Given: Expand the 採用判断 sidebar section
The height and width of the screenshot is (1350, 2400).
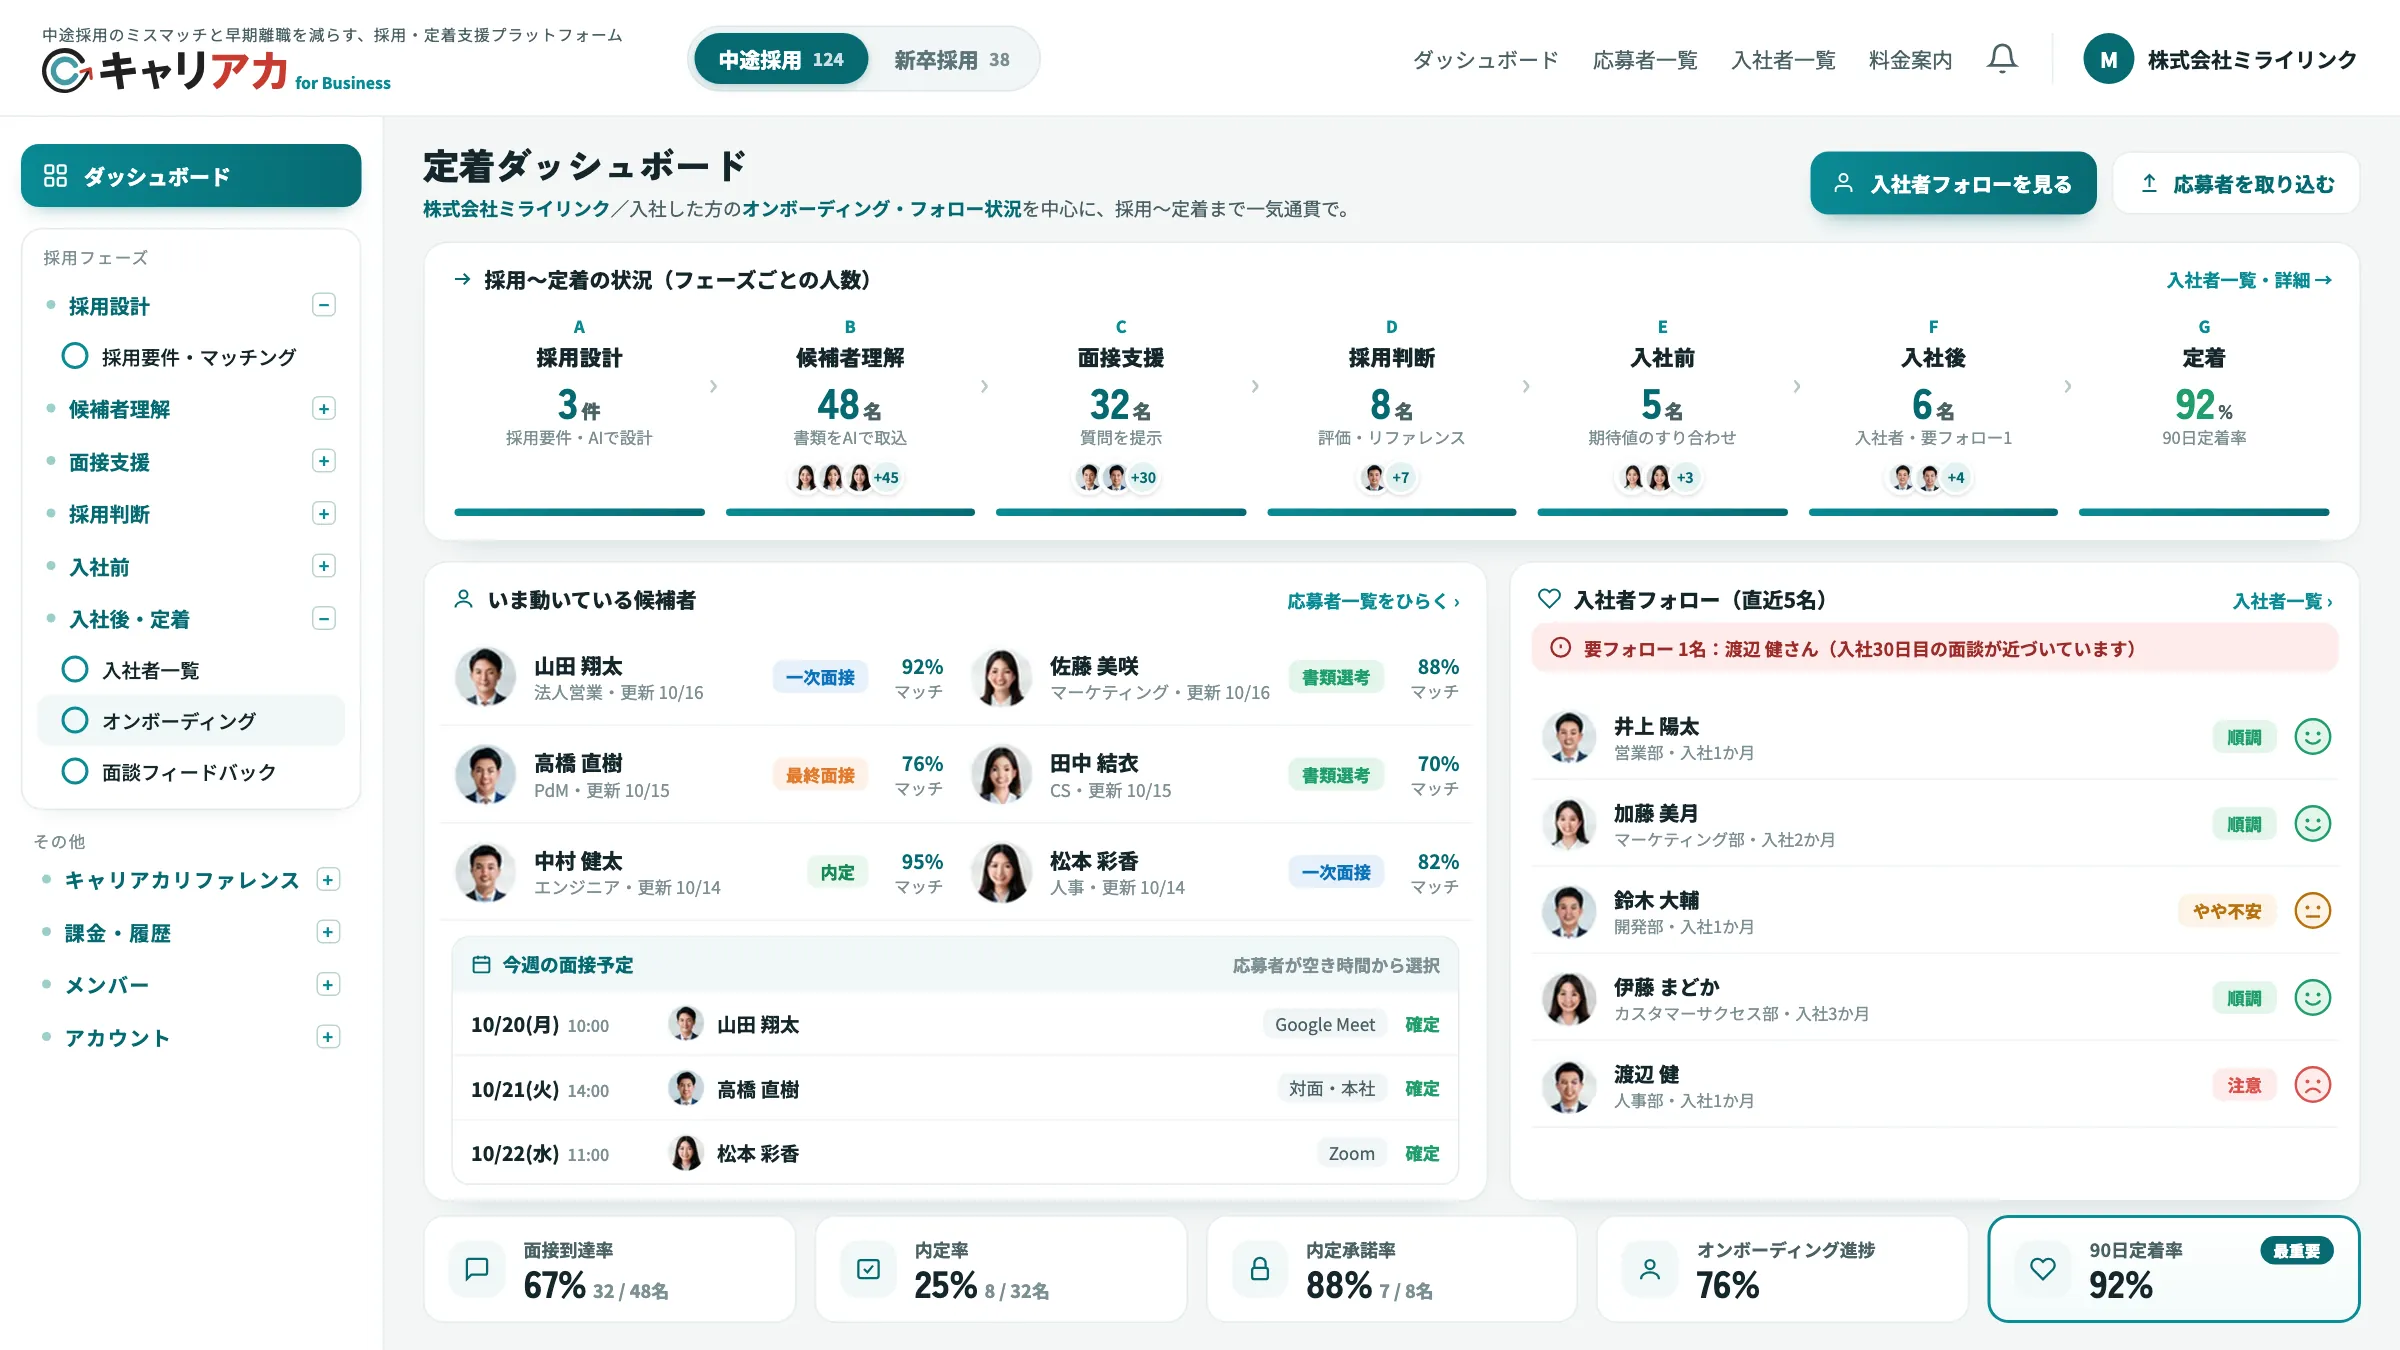Looking at the screenshot, I should (323, 514).
